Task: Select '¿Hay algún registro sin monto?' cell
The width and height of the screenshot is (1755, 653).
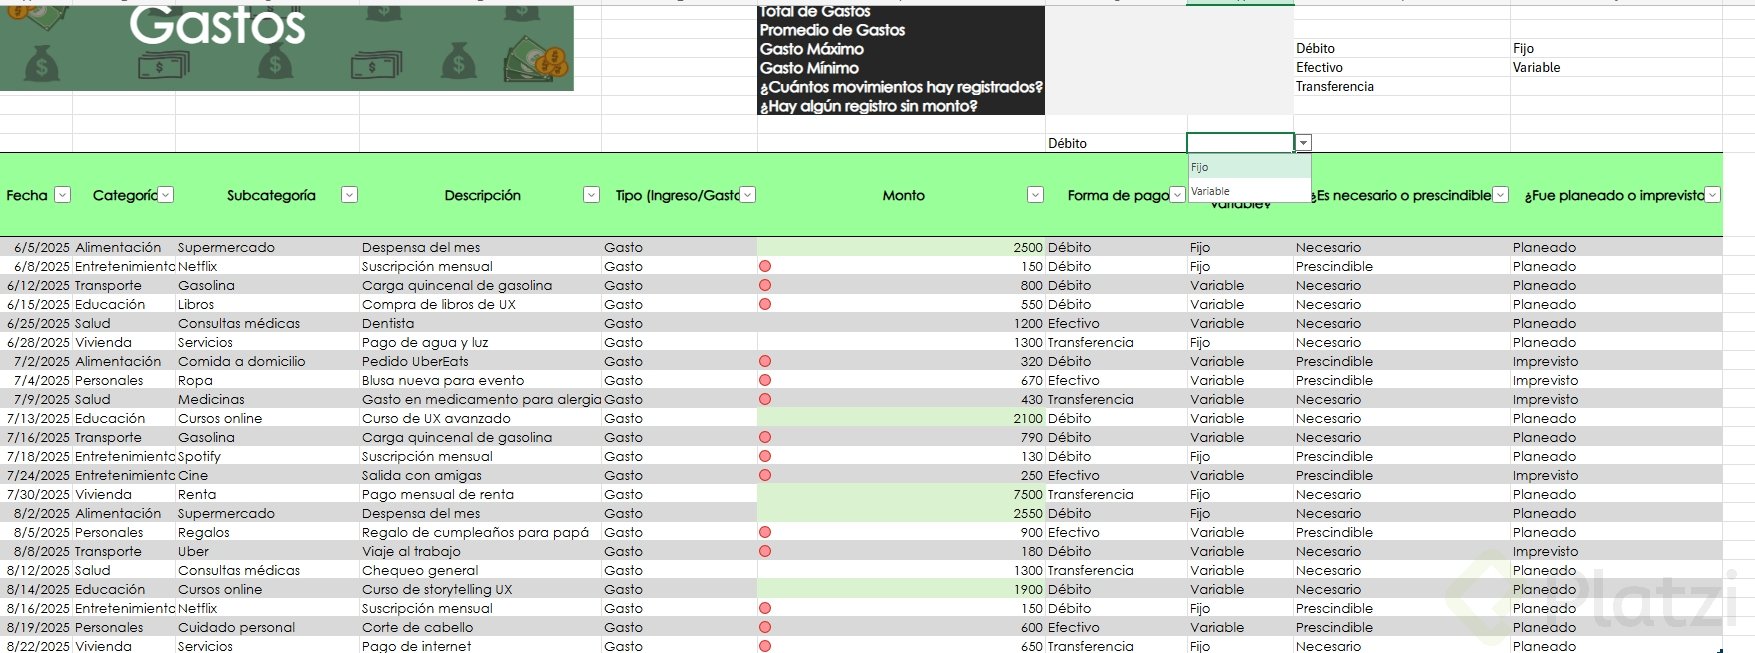Action: 901,106
